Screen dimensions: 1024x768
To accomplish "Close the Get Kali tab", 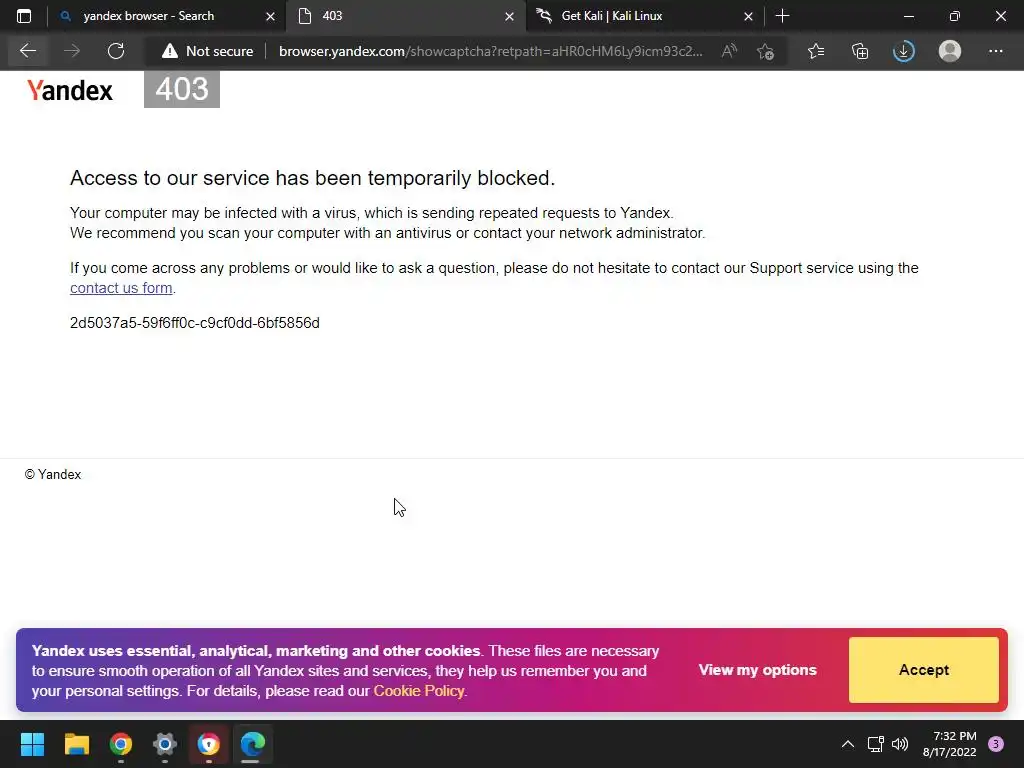I will 748,16.
